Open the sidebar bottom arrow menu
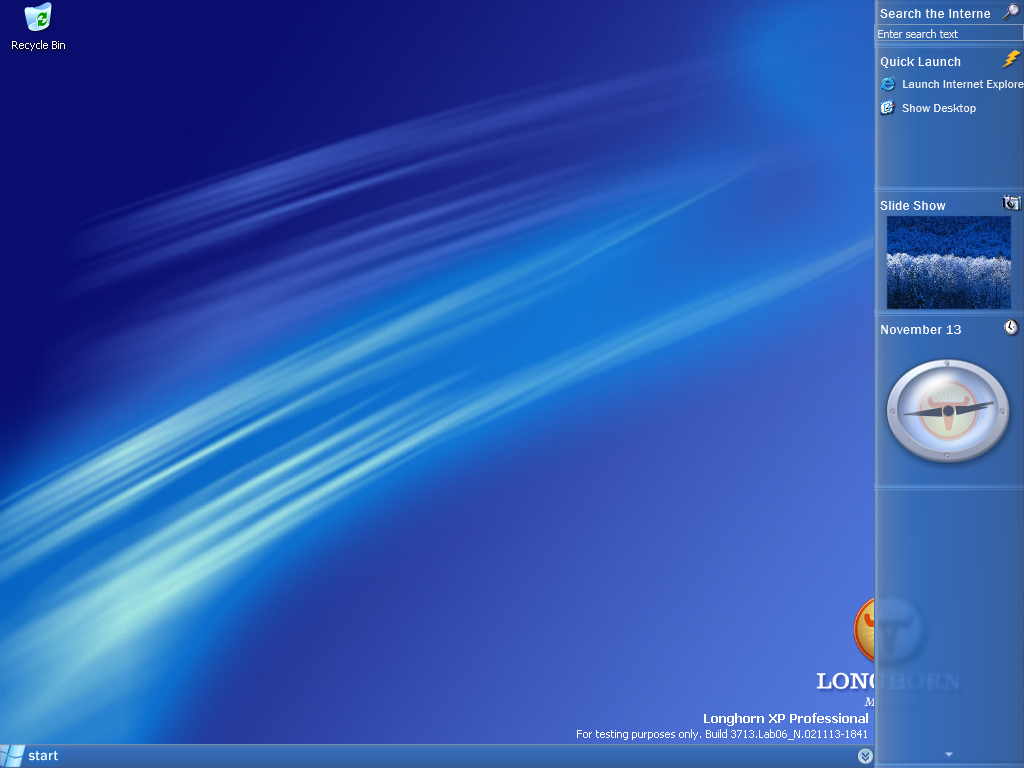Viewport: 1024px width, 768px height. [x=949, y=754]
